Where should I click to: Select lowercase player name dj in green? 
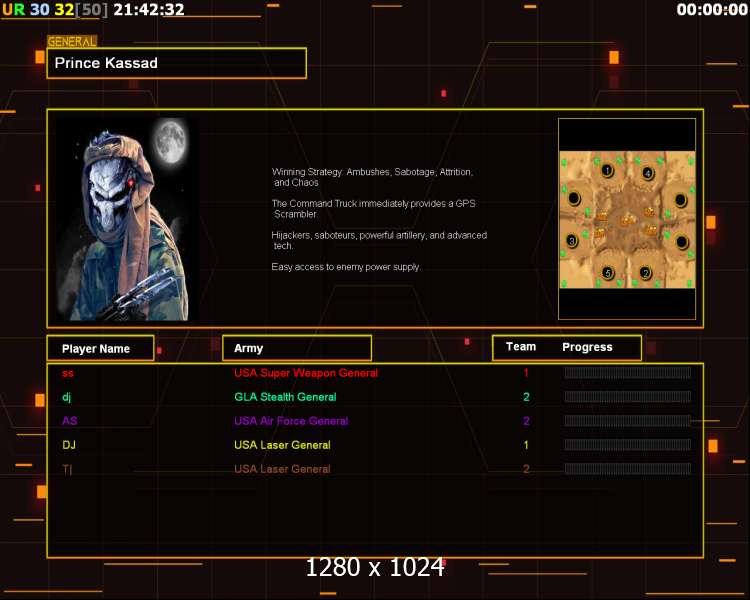click(66, 397)
